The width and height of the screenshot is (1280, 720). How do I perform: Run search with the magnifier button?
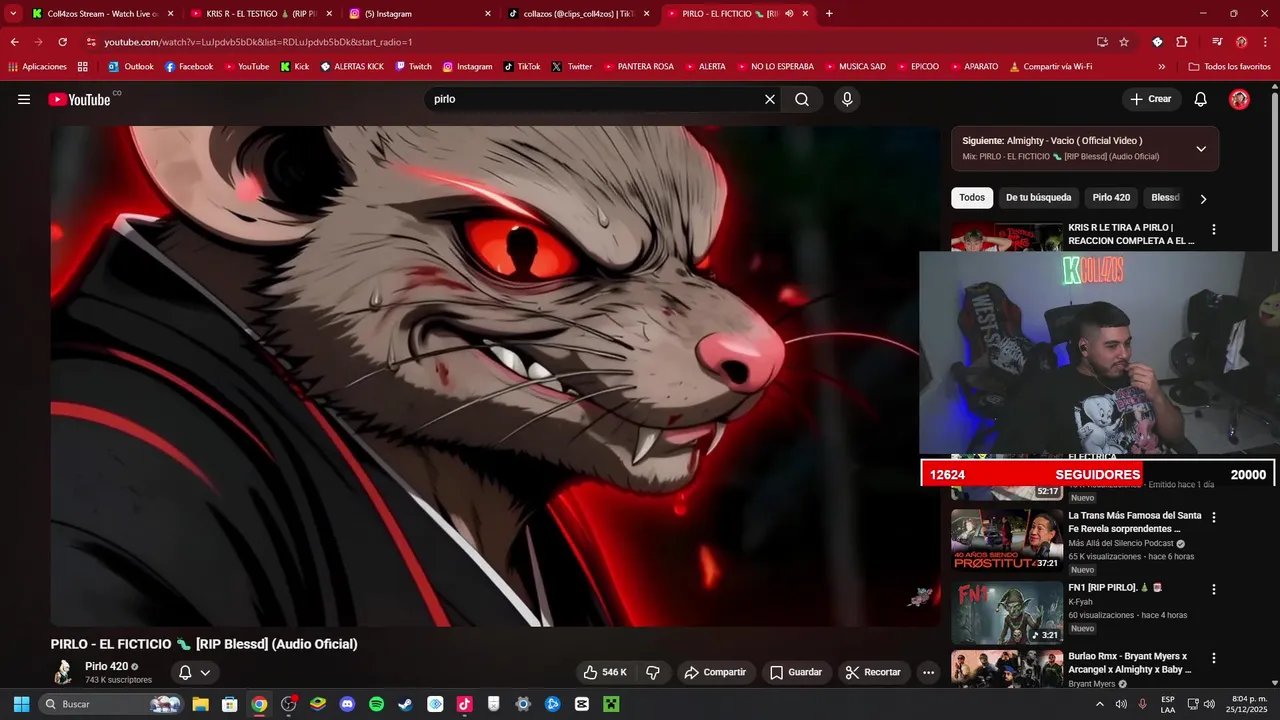coord(802,99)
